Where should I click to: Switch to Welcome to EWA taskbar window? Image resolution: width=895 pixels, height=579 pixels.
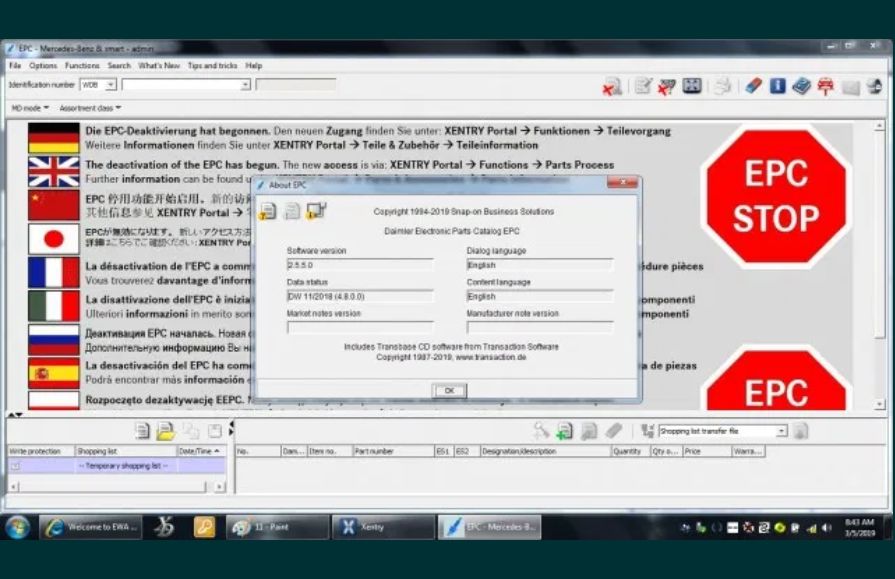pyautogui.click(x=91, y=526)
